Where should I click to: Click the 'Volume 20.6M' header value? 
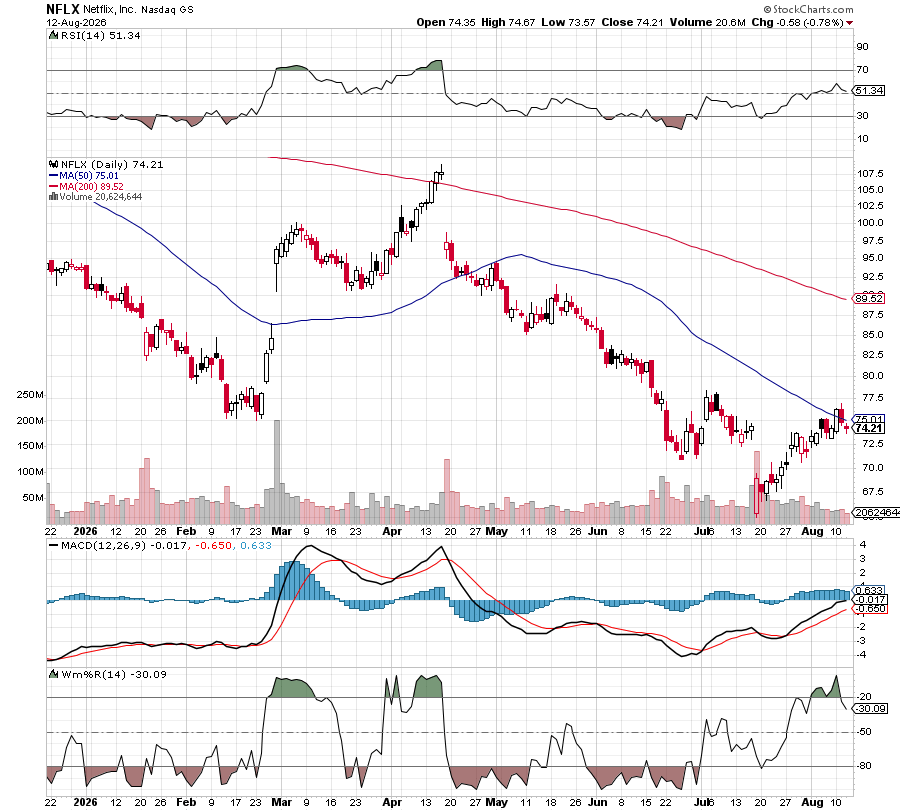coord(707,22)
